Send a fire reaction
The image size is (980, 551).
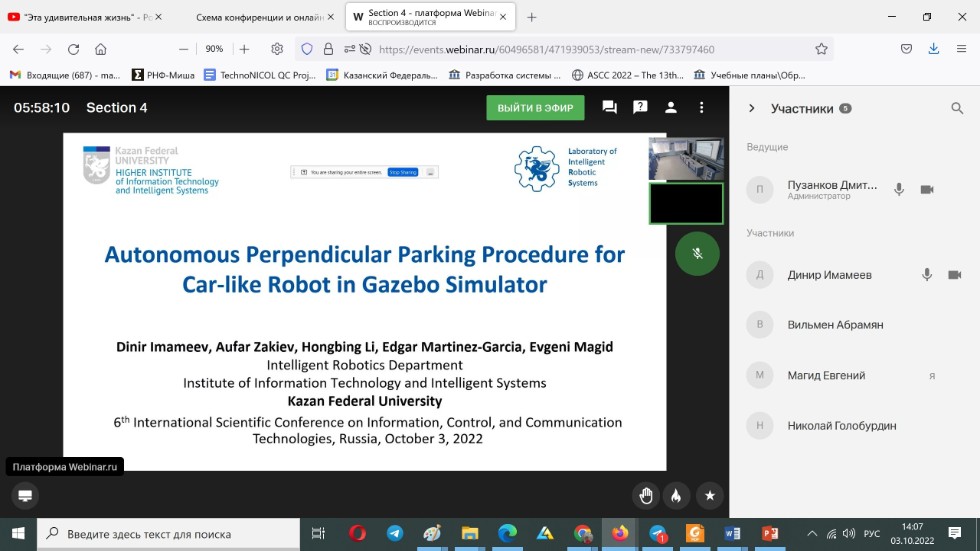(x=677, y=495)
